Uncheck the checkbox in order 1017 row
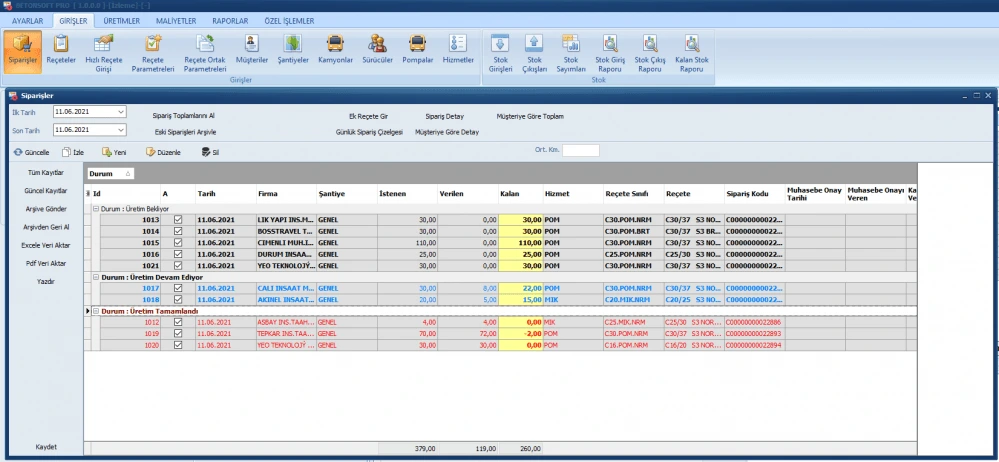Viewport: 999px width, 462px height. (178, 288)
